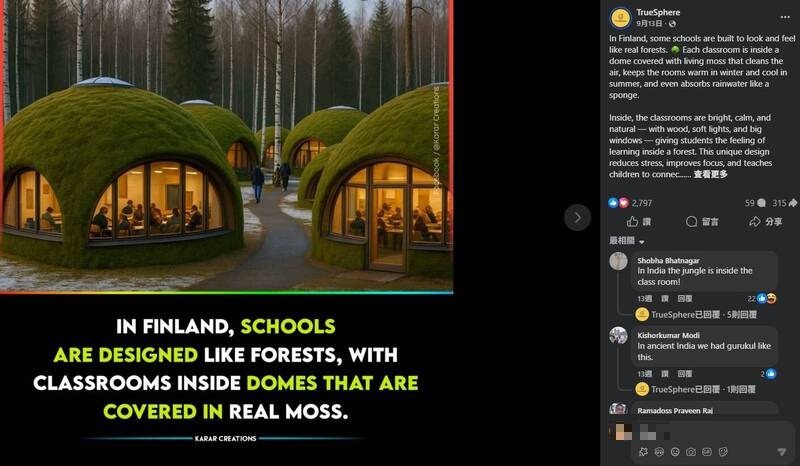This screenshot has height=466, width=800.
Task: Open avatar sticker icon in comment box
Action: pos(659,452)
